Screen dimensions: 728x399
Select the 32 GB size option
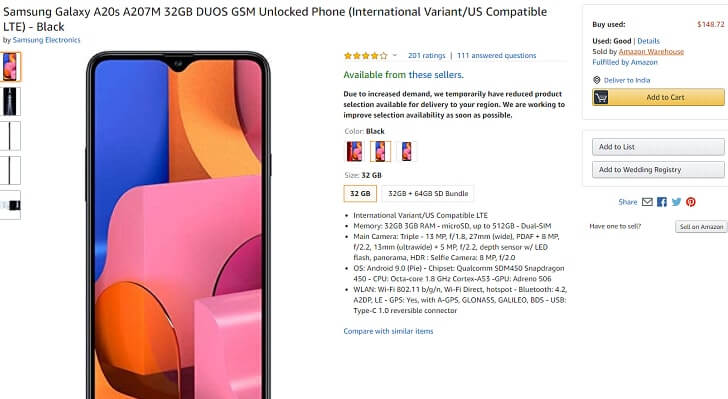click(x=360, y=193)
